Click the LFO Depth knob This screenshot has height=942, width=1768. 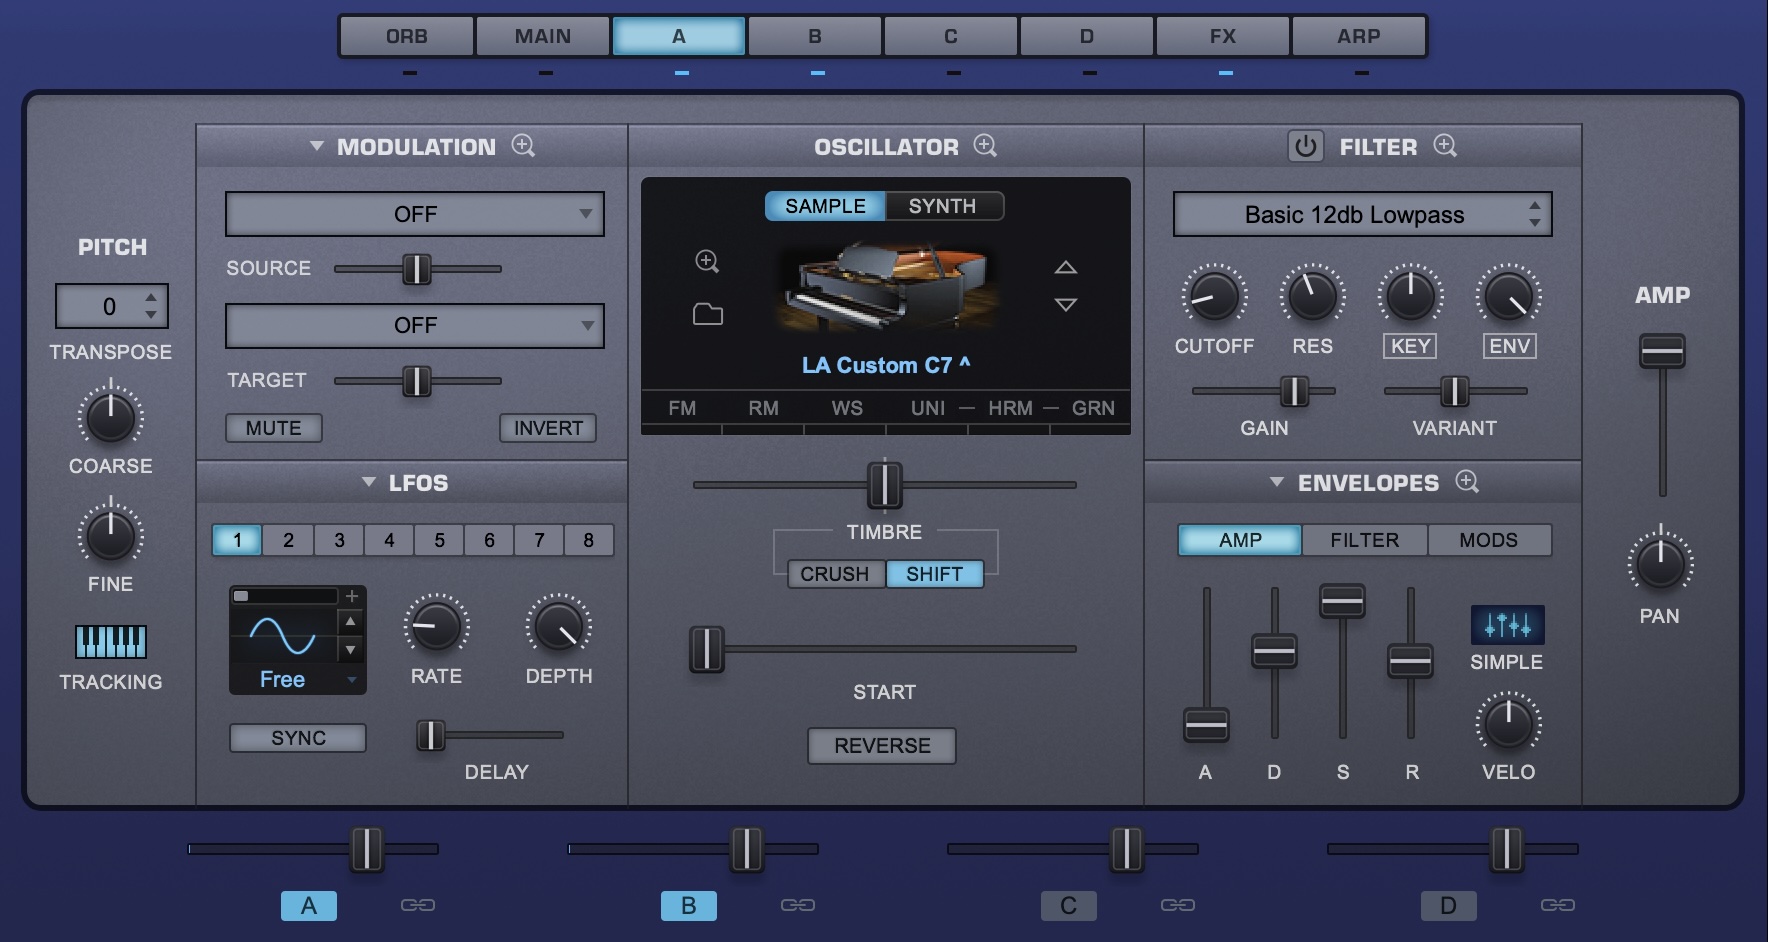point(558,626)
